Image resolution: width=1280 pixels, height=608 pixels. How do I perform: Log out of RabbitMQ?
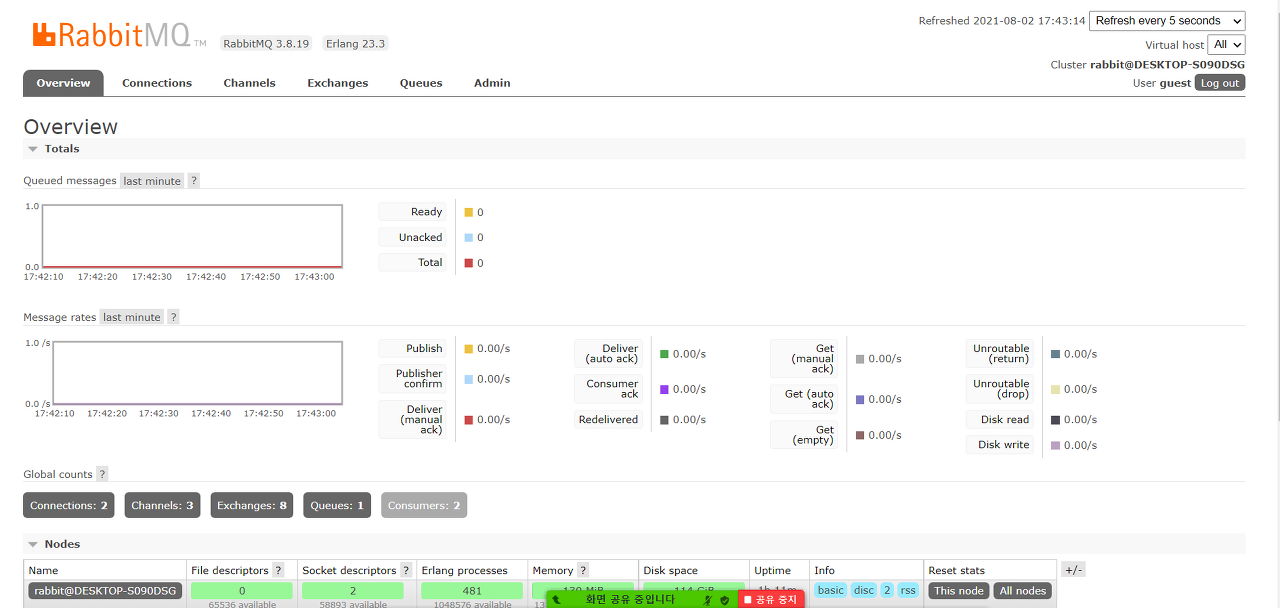click(1219, 83)
